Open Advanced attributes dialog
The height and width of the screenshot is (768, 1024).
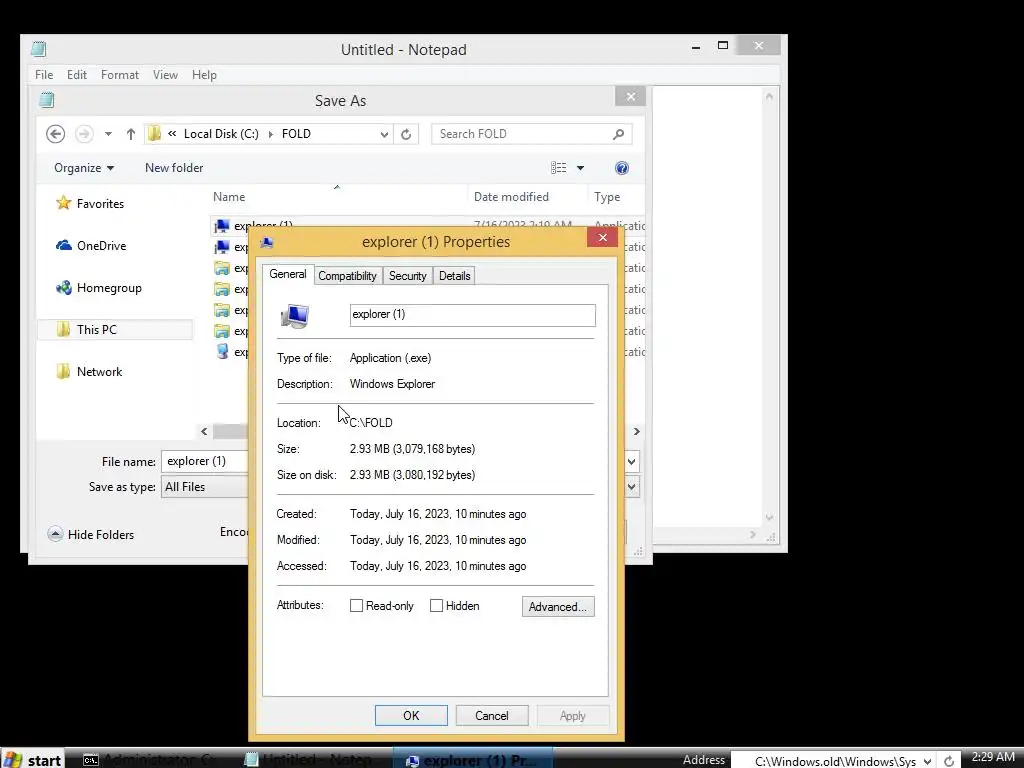(x=558, y=607)
